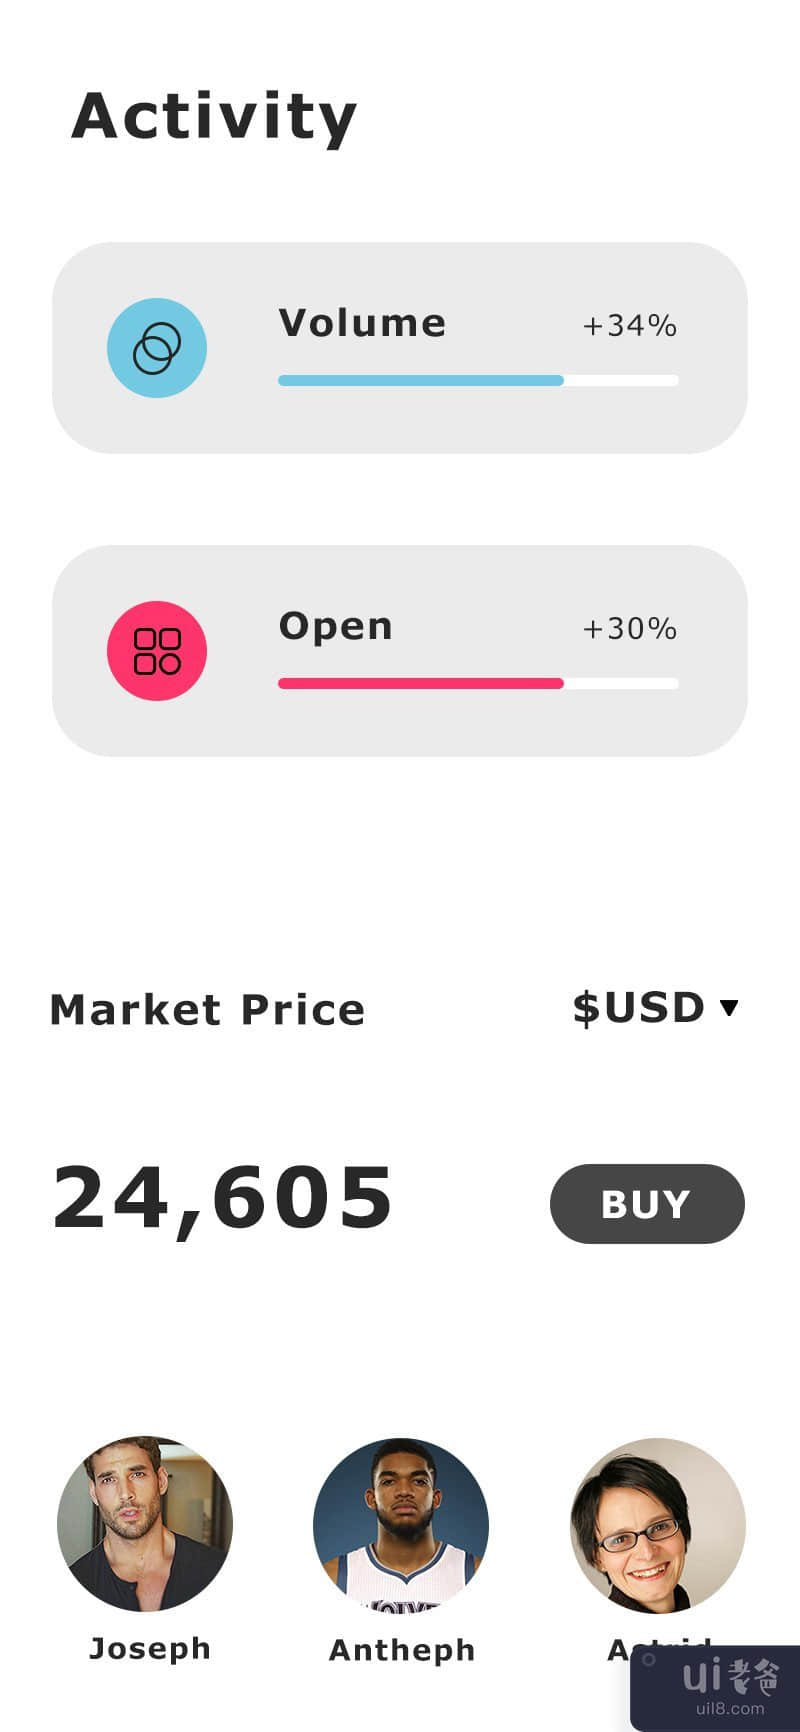Image resolution: width=800 pixels, height=1732 pixels.
Task: Click the +30% Open percentage
Action: coord(630,629)
